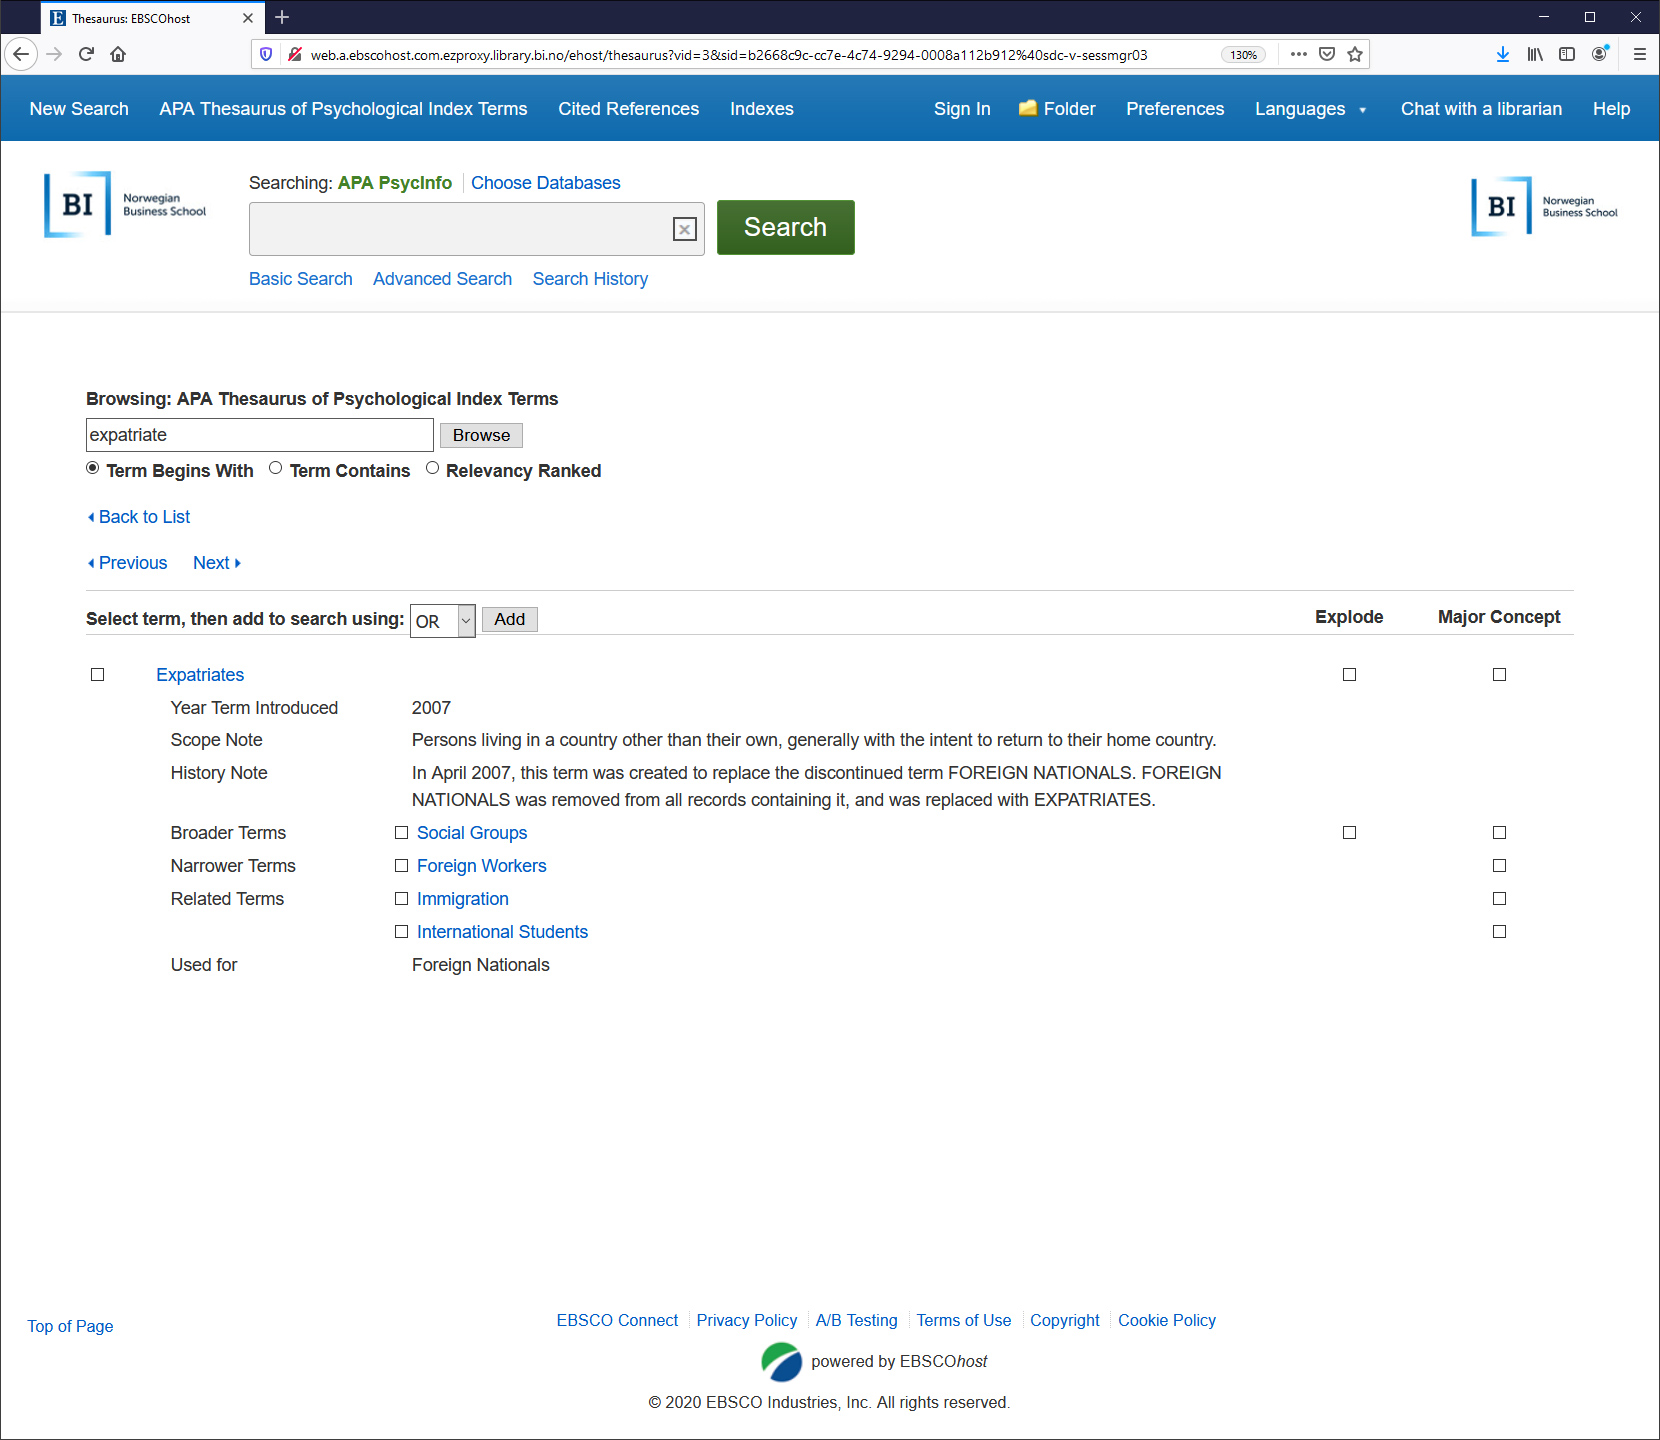The height and width of the screenshot is (1440, 1660).
Task: Open page actions ellipsis in address bar
Action: pyautogui.click(x=1298, y=54)
